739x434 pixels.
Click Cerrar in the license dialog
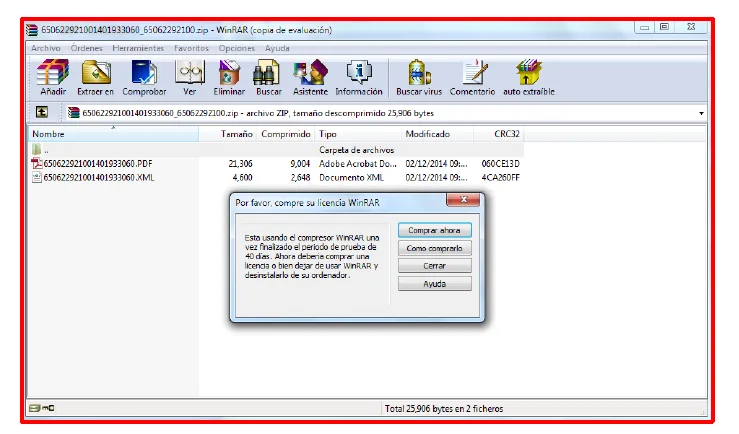click(x=435, y=266)
